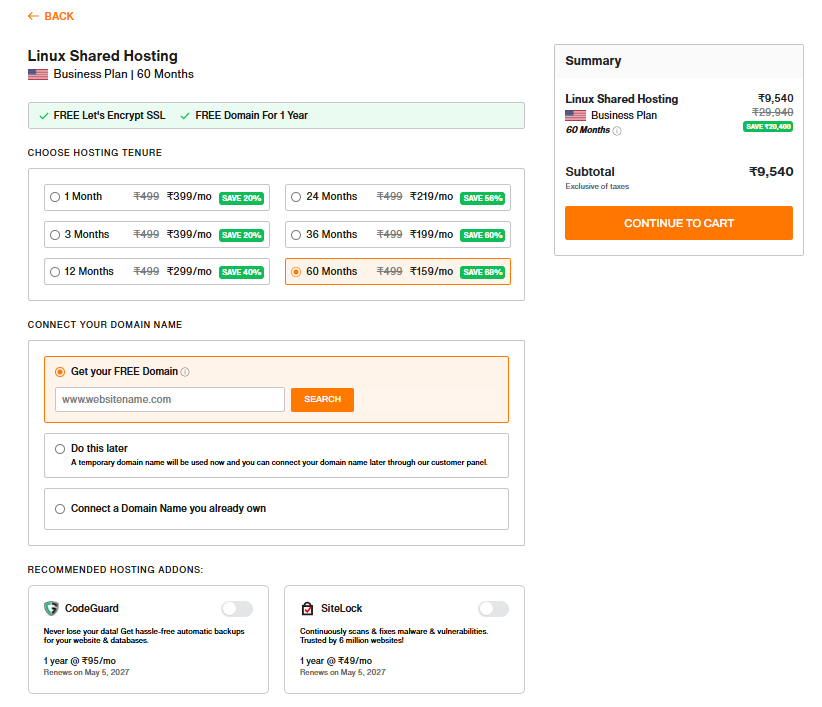Screen dimensions: 822x707
Task: Click the orange SEARCH button
Action: coord(322,399)
